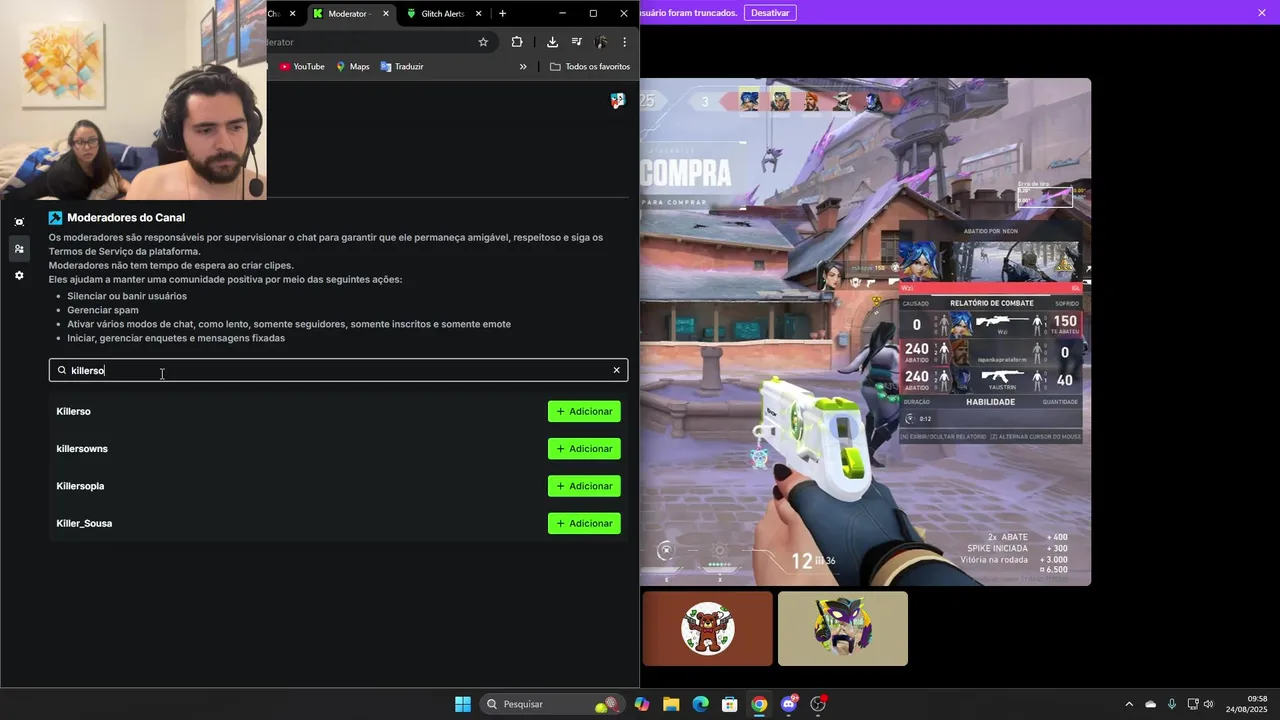Select Killer_Sousa username result
The height and width of the screenshot is (720, 1280).
[x=84, y=523]
